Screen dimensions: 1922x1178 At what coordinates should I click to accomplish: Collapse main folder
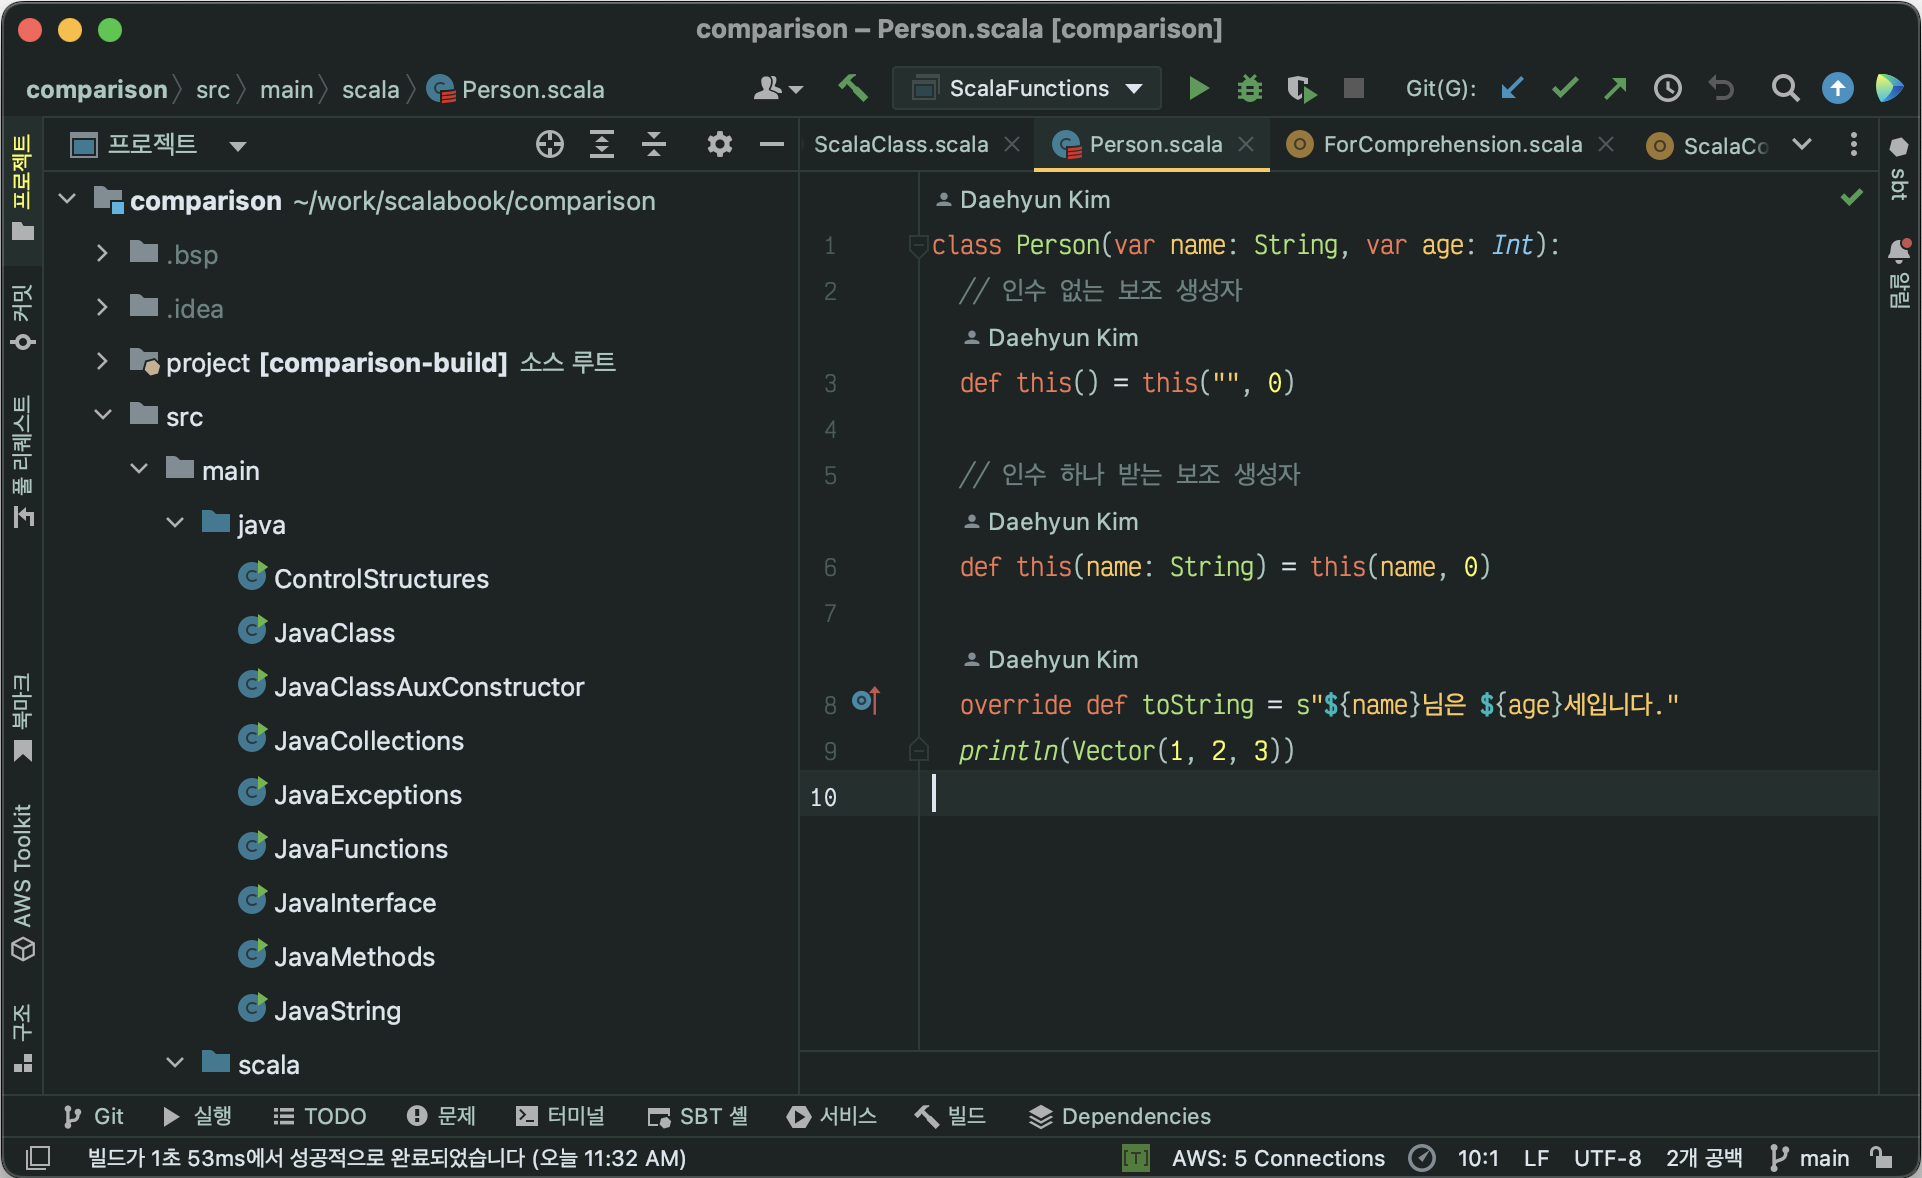(x=139, y=469)
